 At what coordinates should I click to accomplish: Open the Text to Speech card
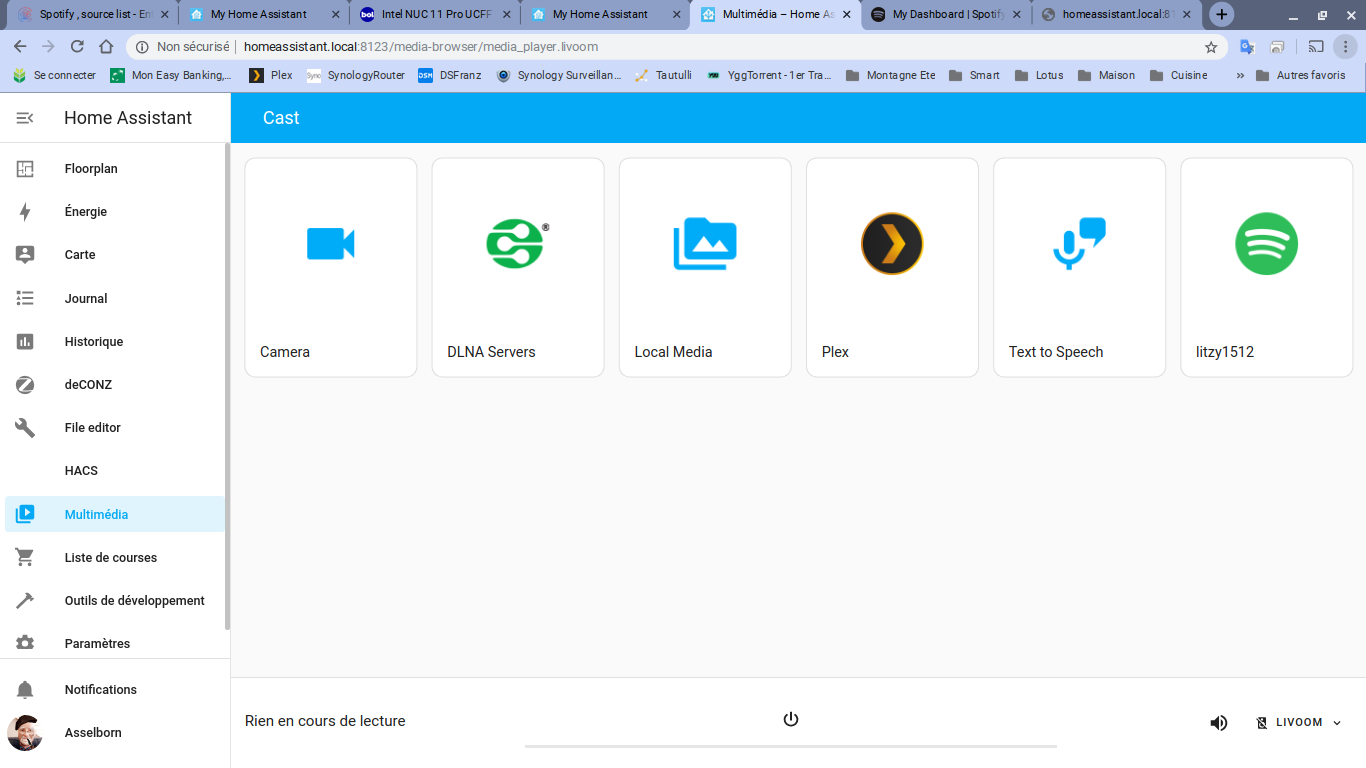coord(1079,267)
